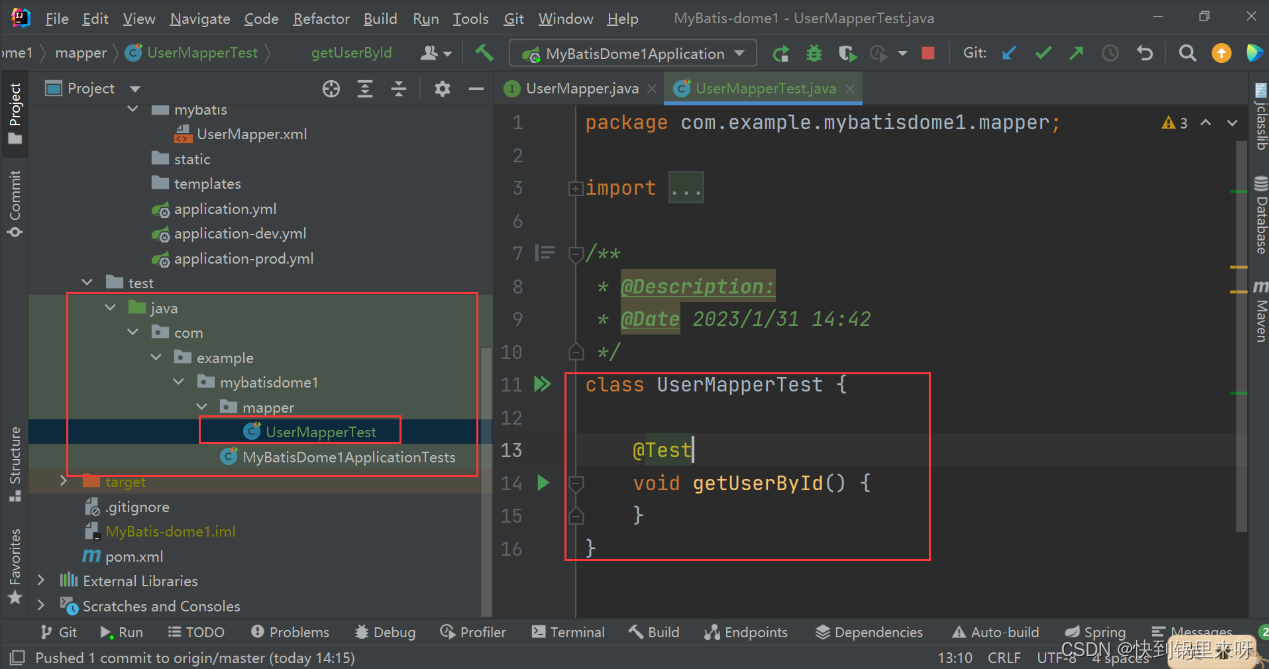Click the Build Project hammer icon
Image resolution: width=1269 pixels, height=669 pixels.
click(485, 53)
